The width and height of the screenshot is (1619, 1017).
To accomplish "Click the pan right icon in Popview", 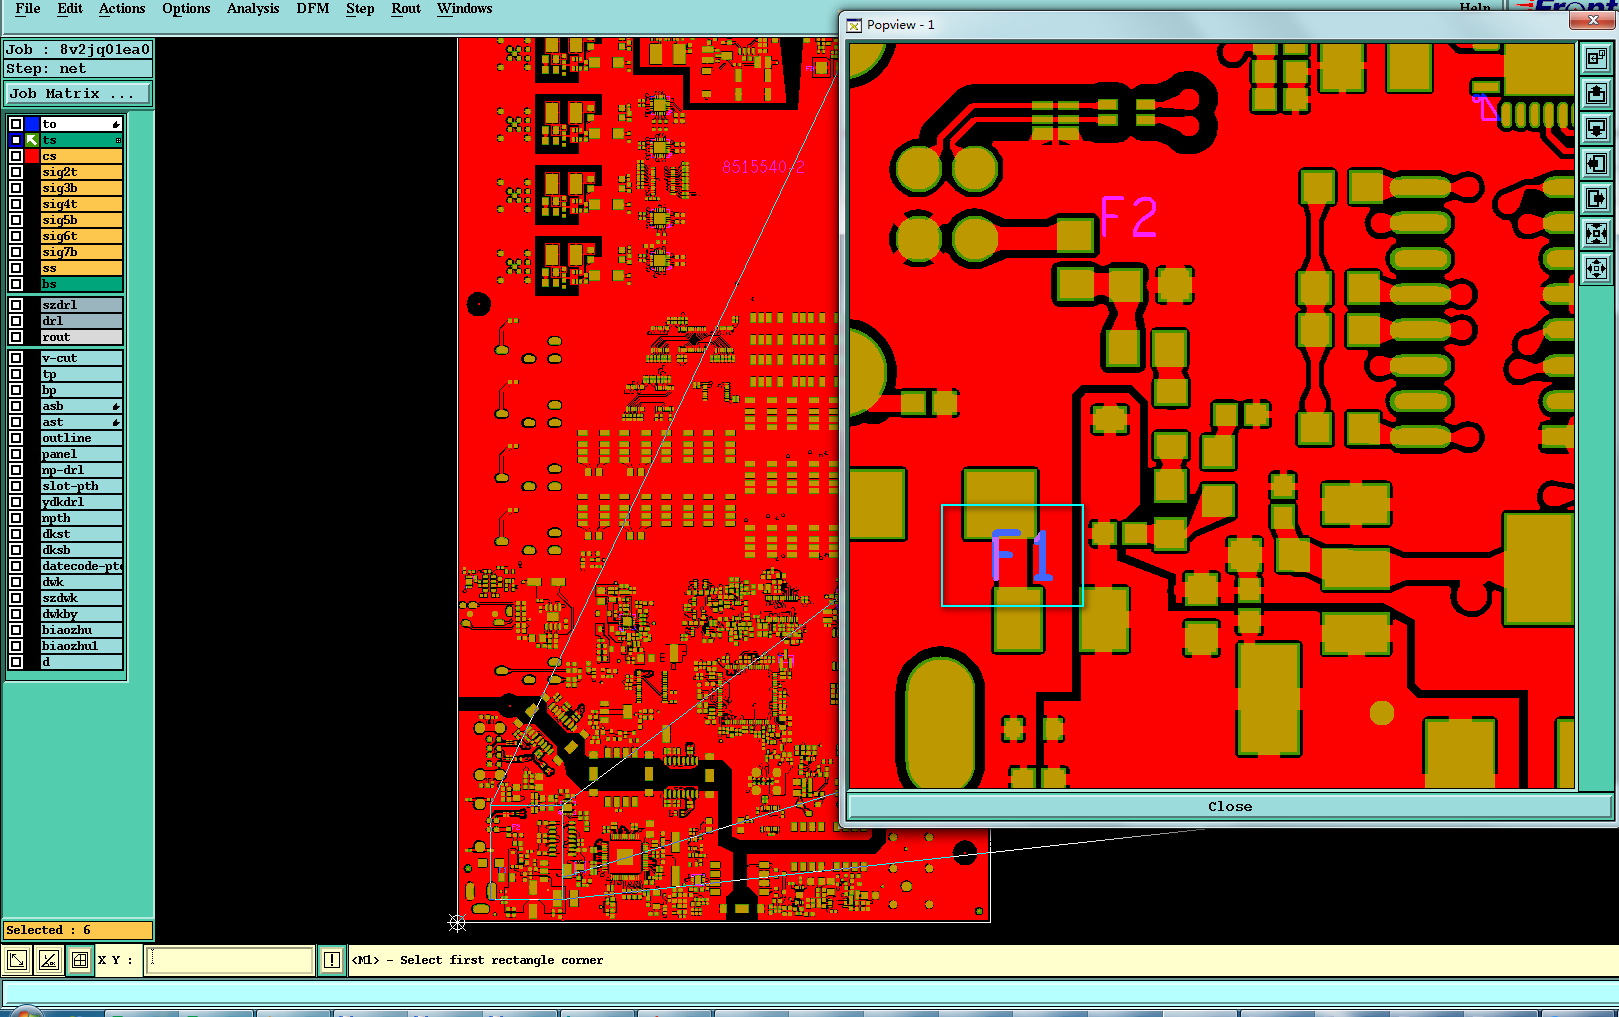I will pyautogui.click(x=1596, y=199).
